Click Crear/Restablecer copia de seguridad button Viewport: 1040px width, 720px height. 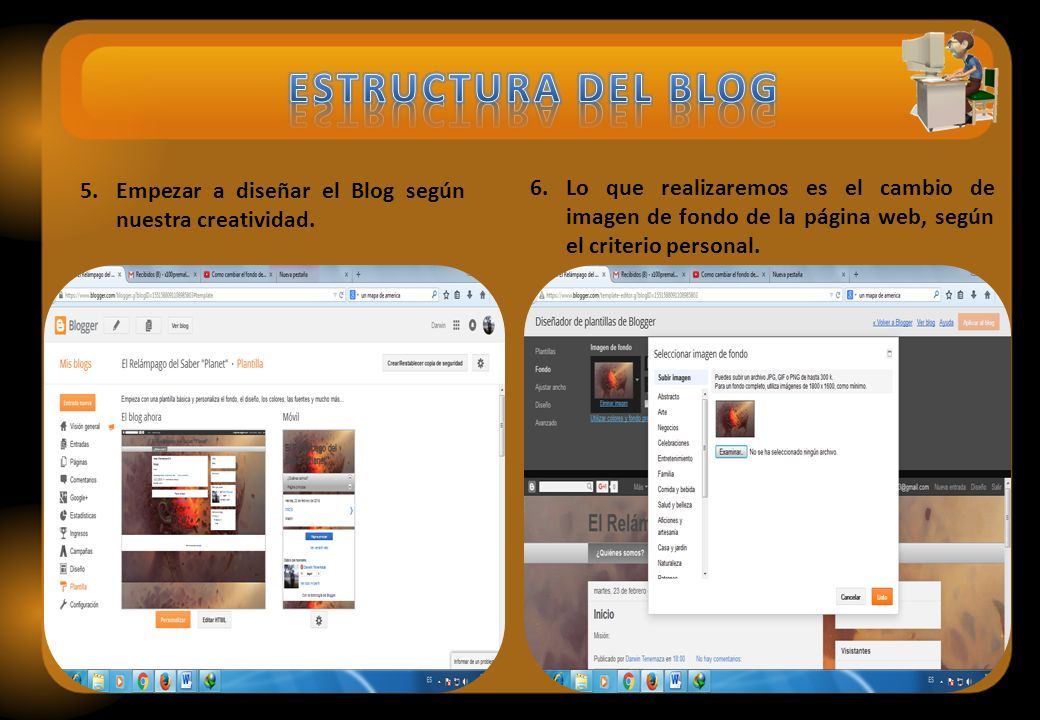coord(425,363)
